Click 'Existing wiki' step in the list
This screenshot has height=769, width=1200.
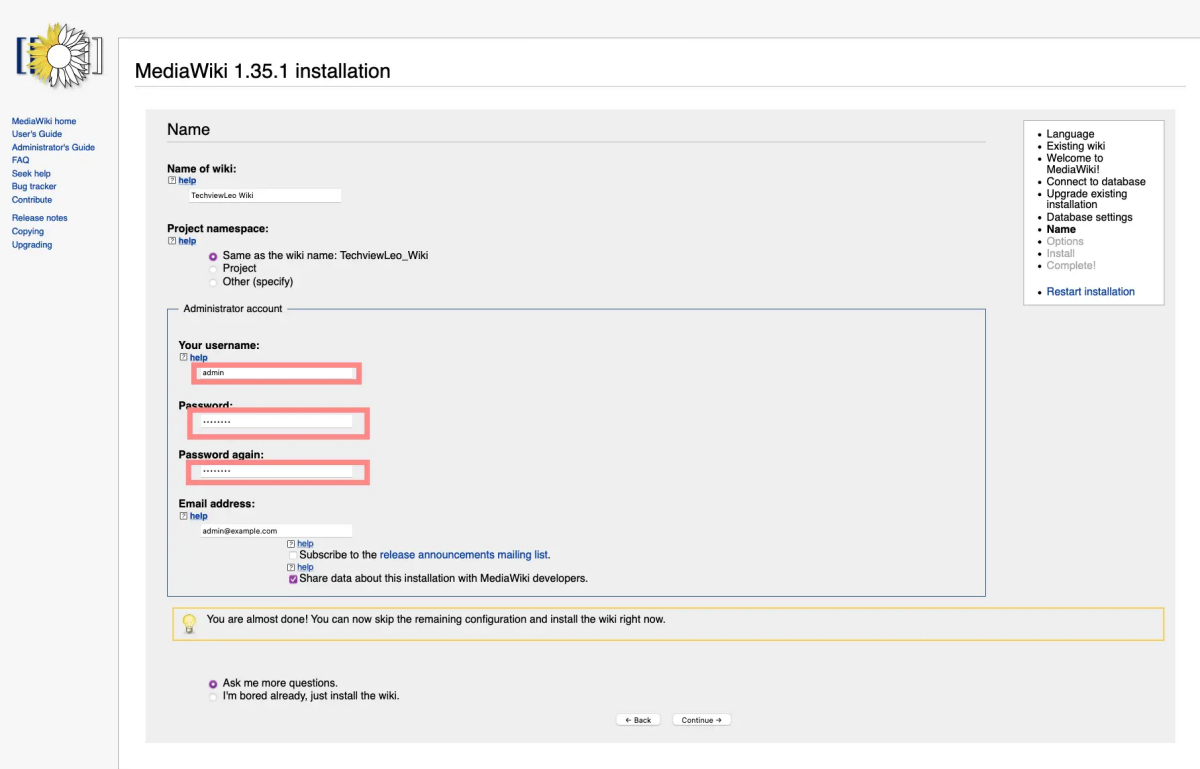1076,146
